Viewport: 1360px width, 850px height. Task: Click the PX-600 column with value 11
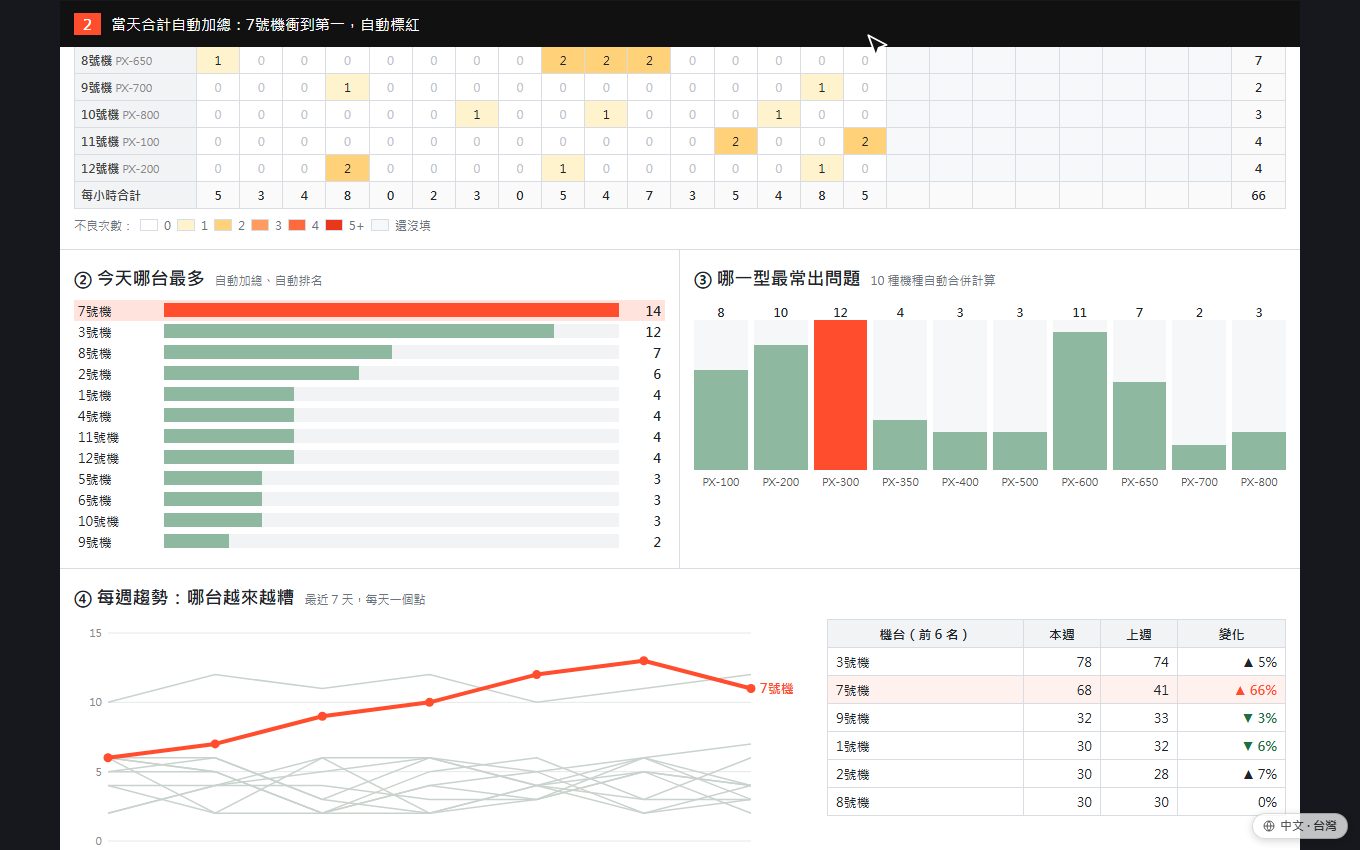1080,401
